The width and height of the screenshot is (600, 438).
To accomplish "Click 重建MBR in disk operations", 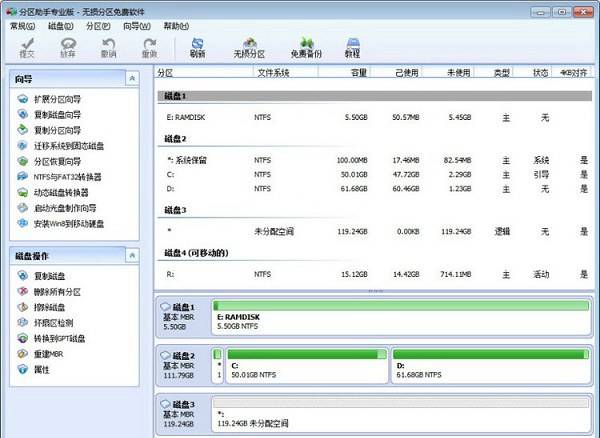I will (50, 354).
